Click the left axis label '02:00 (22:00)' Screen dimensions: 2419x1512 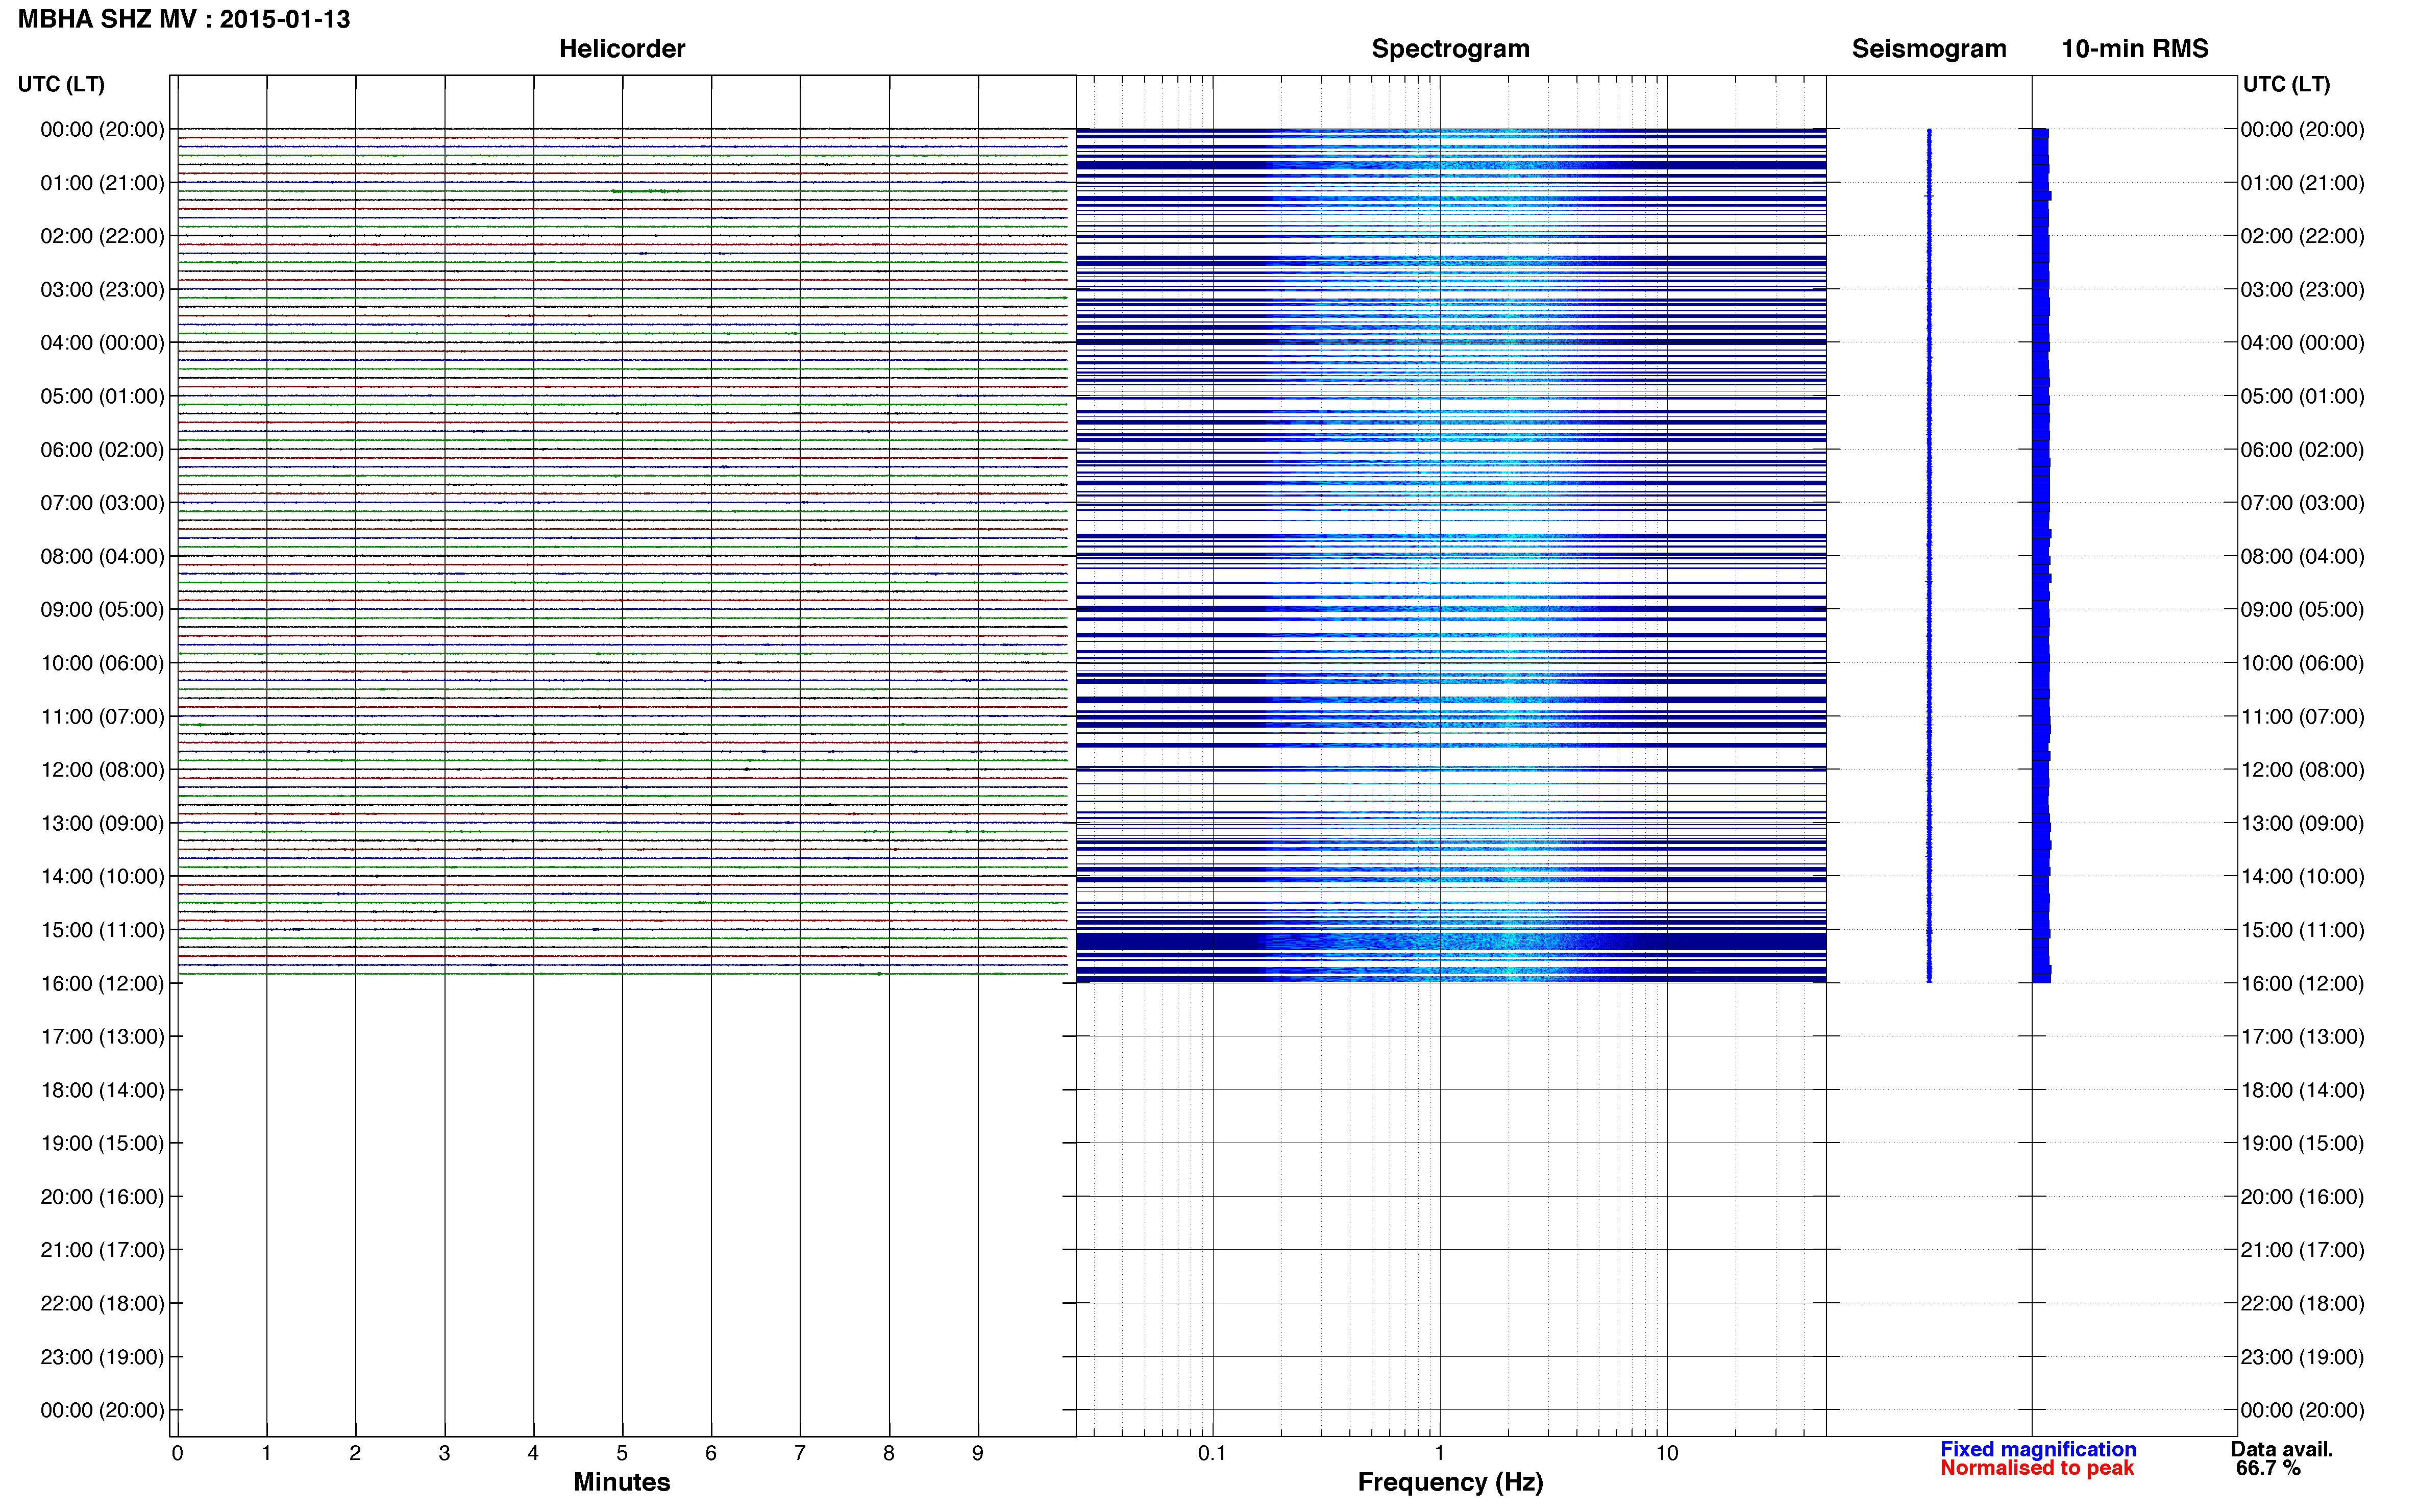(102, 236)
